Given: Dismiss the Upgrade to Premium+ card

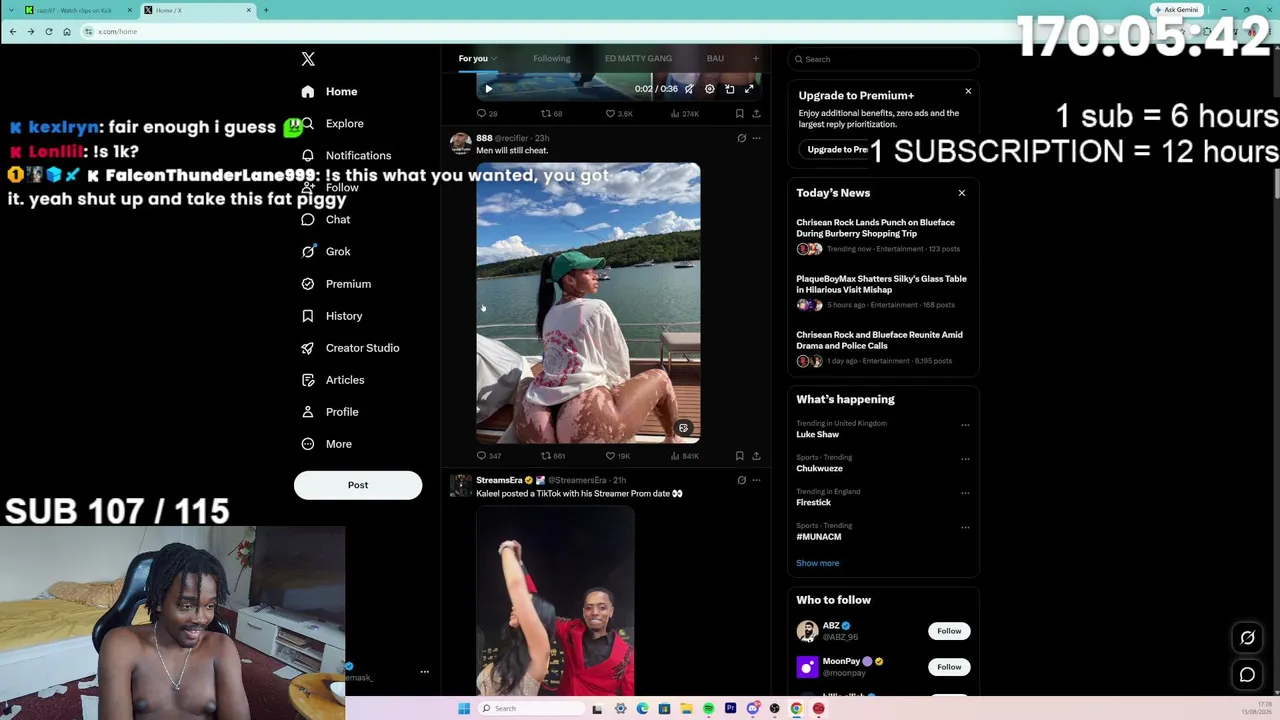Looking at the screenshot, I should [968, 91].
